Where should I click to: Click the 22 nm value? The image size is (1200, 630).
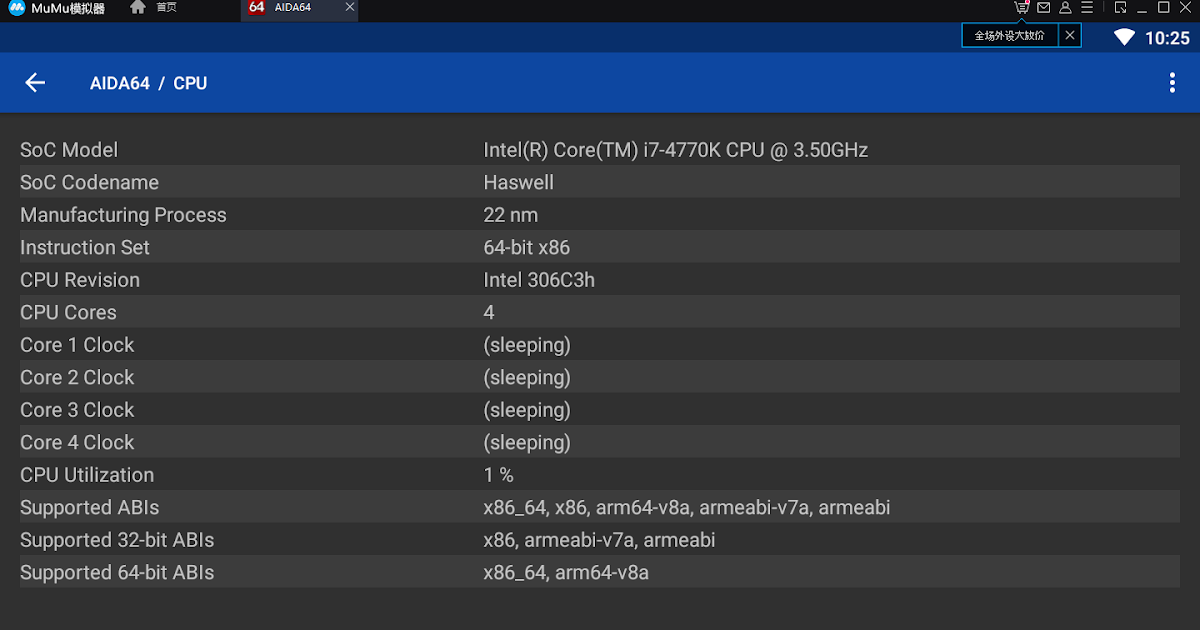click(x=510, y=215)
